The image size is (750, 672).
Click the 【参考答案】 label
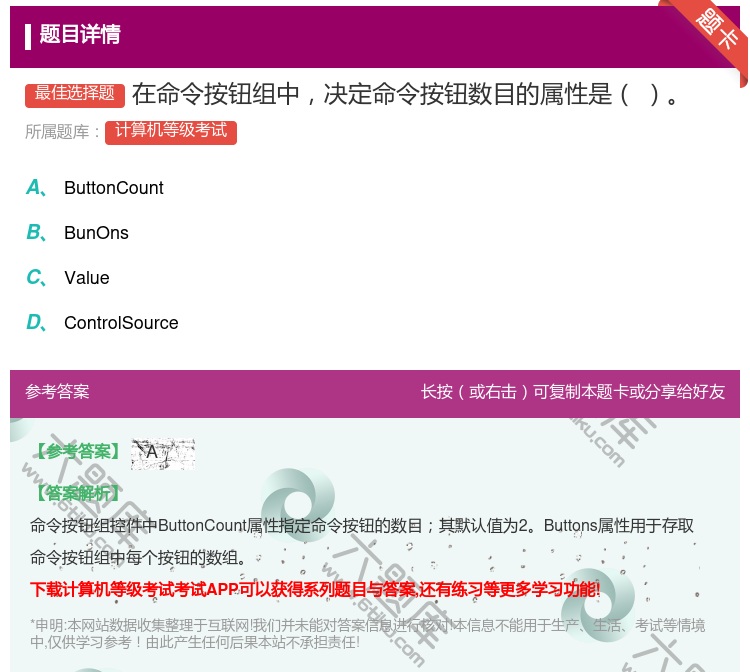tap(78, 452)
